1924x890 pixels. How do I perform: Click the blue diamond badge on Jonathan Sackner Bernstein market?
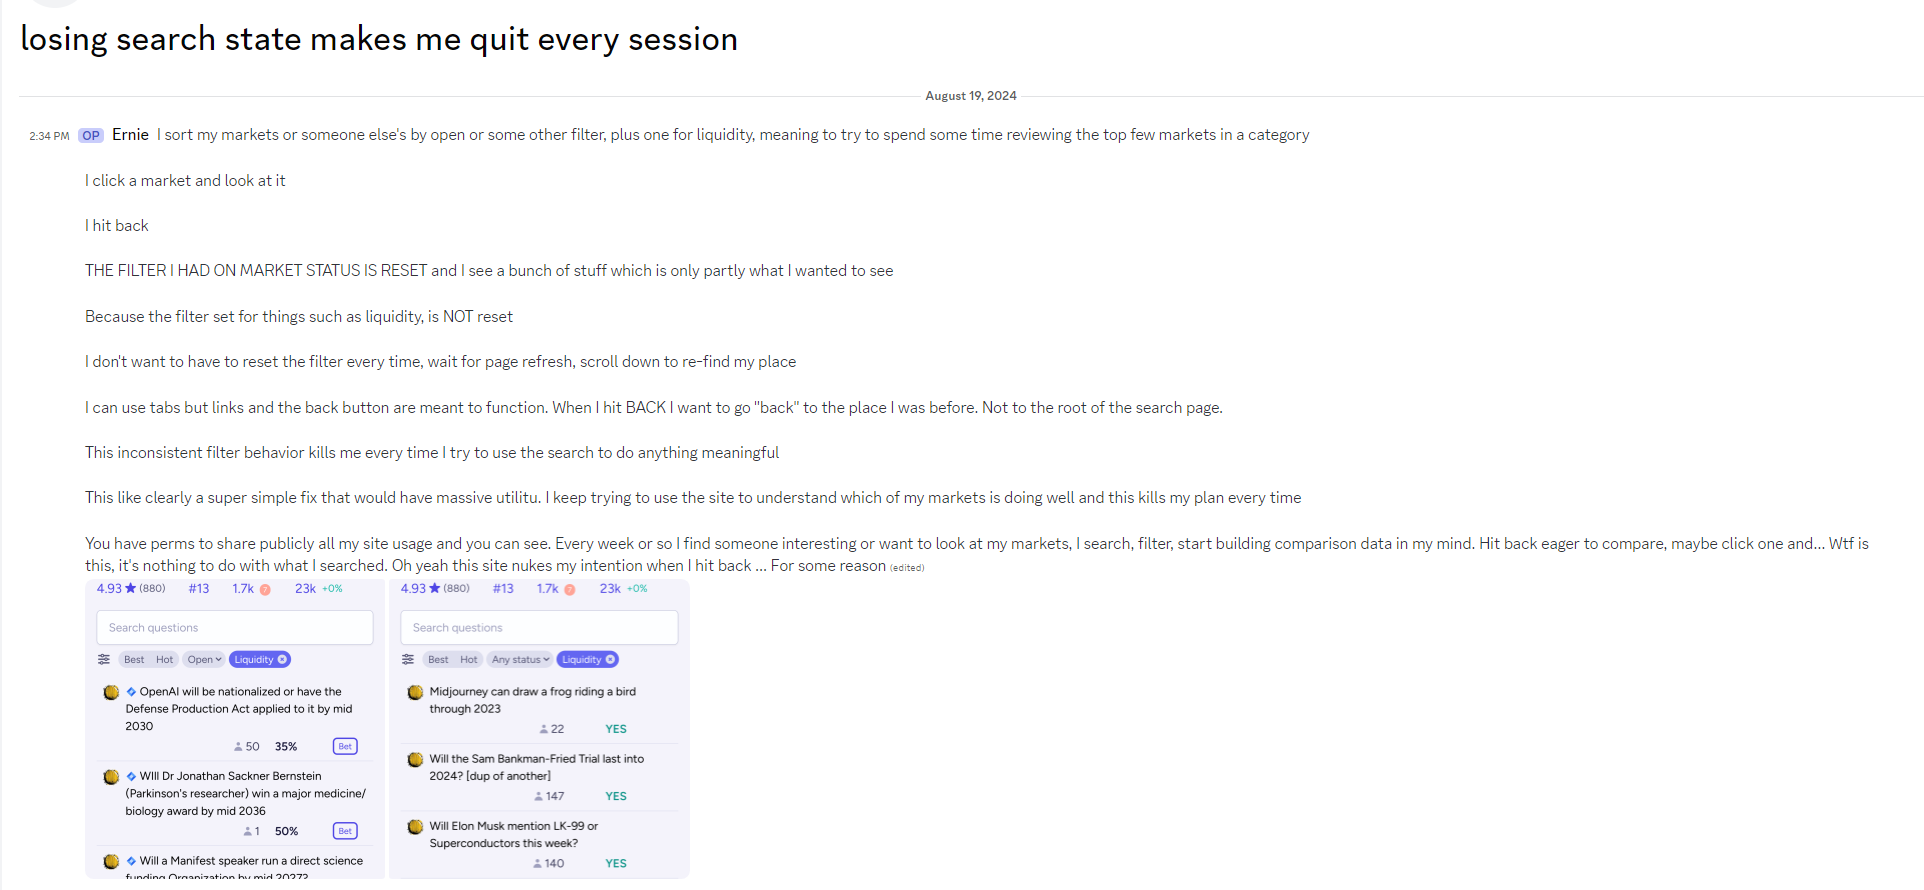131,776
